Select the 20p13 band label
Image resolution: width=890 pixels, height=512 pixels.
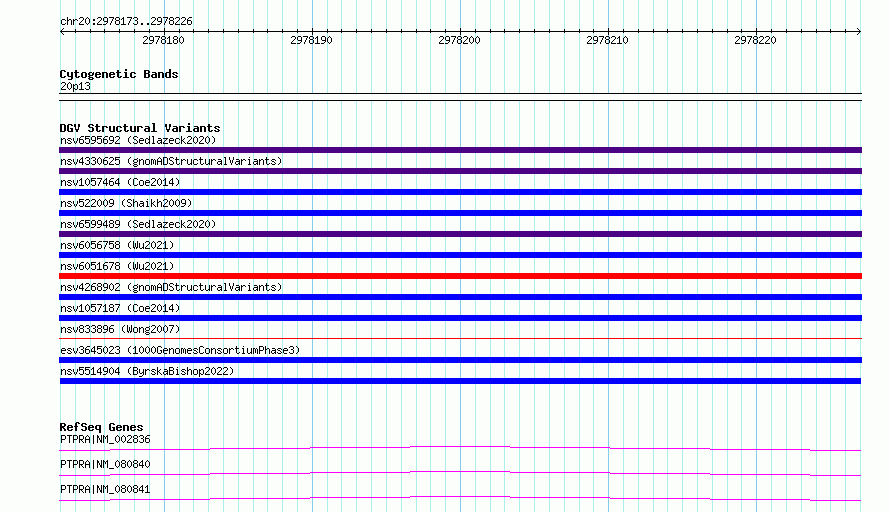pos(75,86)
